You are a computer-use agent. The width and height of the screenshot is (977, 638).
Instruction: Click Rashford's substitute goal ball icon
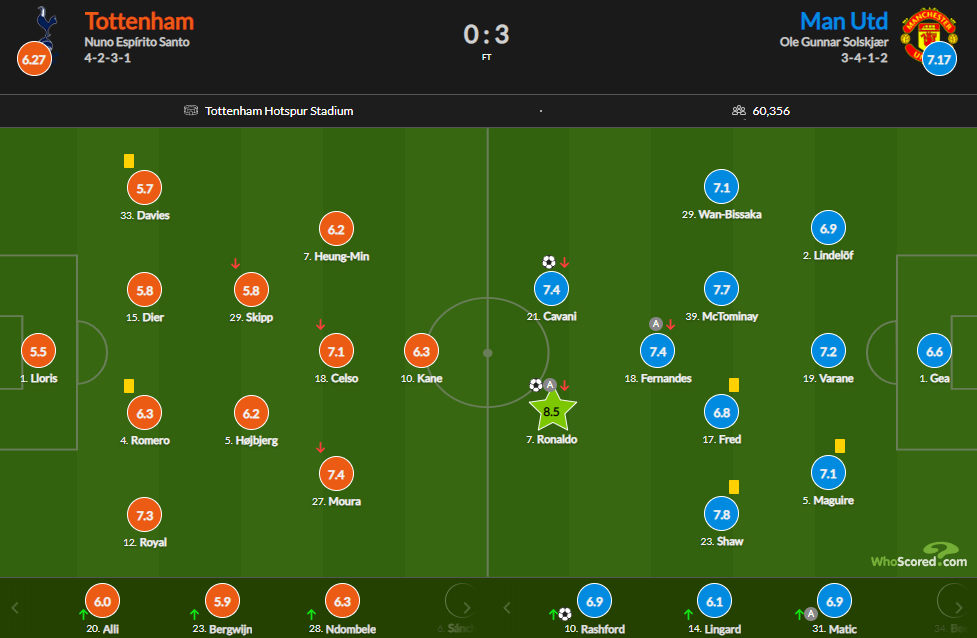(x=565, y=614)
